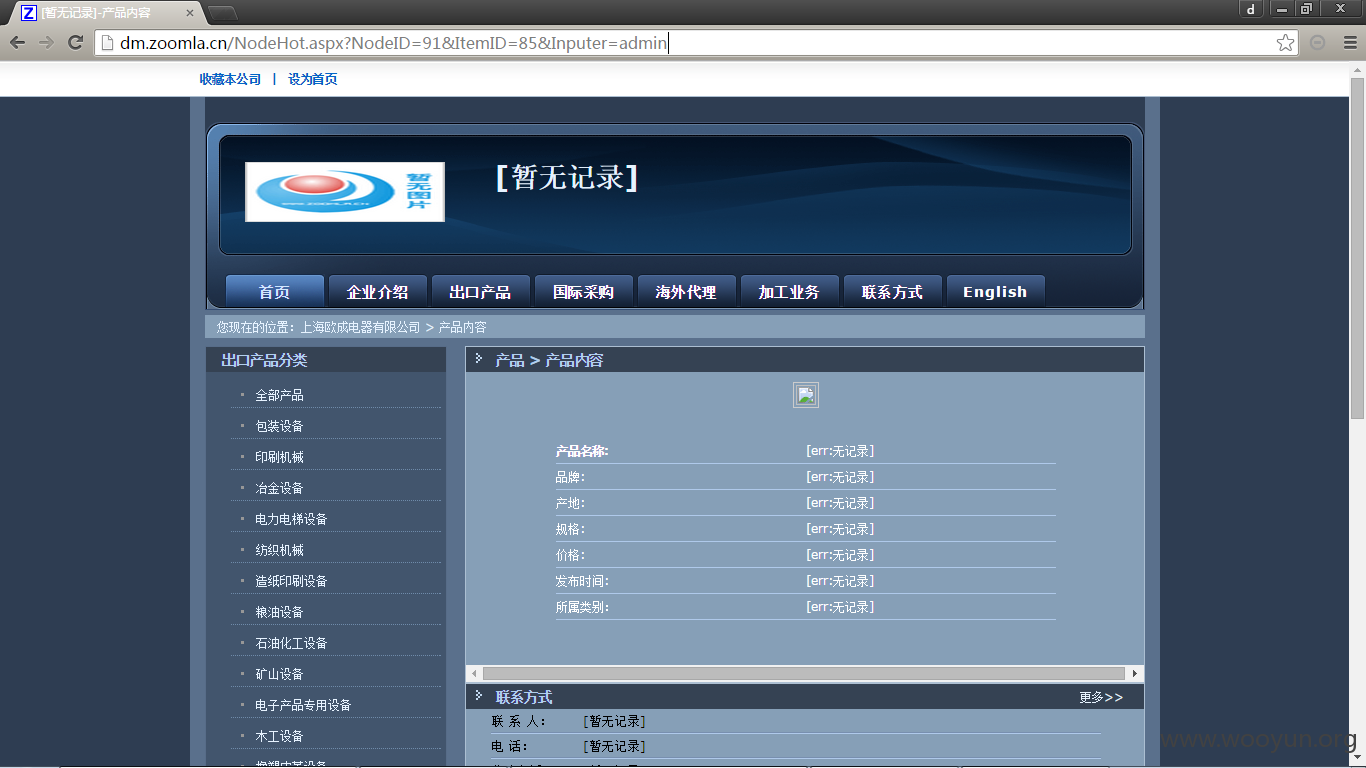1366x768 pixels.
Task: Select 冶金设备 category
Action: [x=279, y=488]
